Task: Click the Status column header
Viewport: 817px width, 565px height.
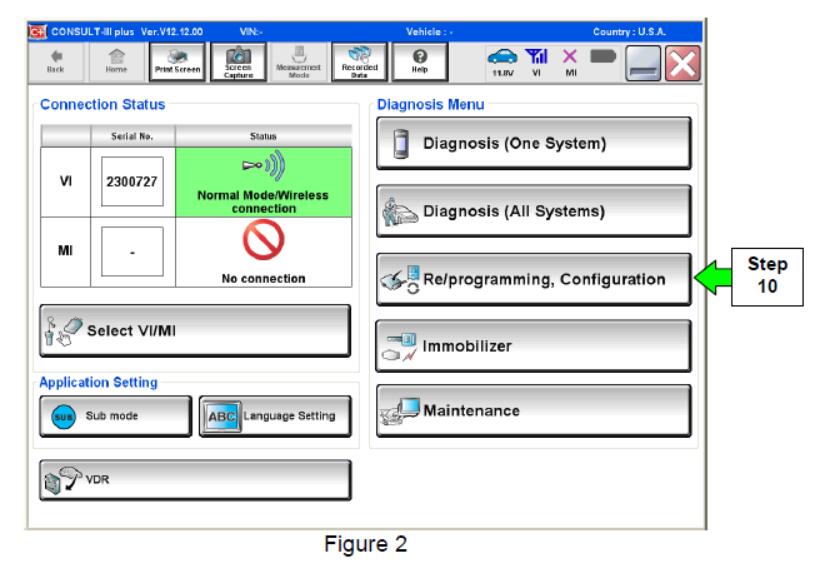Action: click(x=263, y=136)
